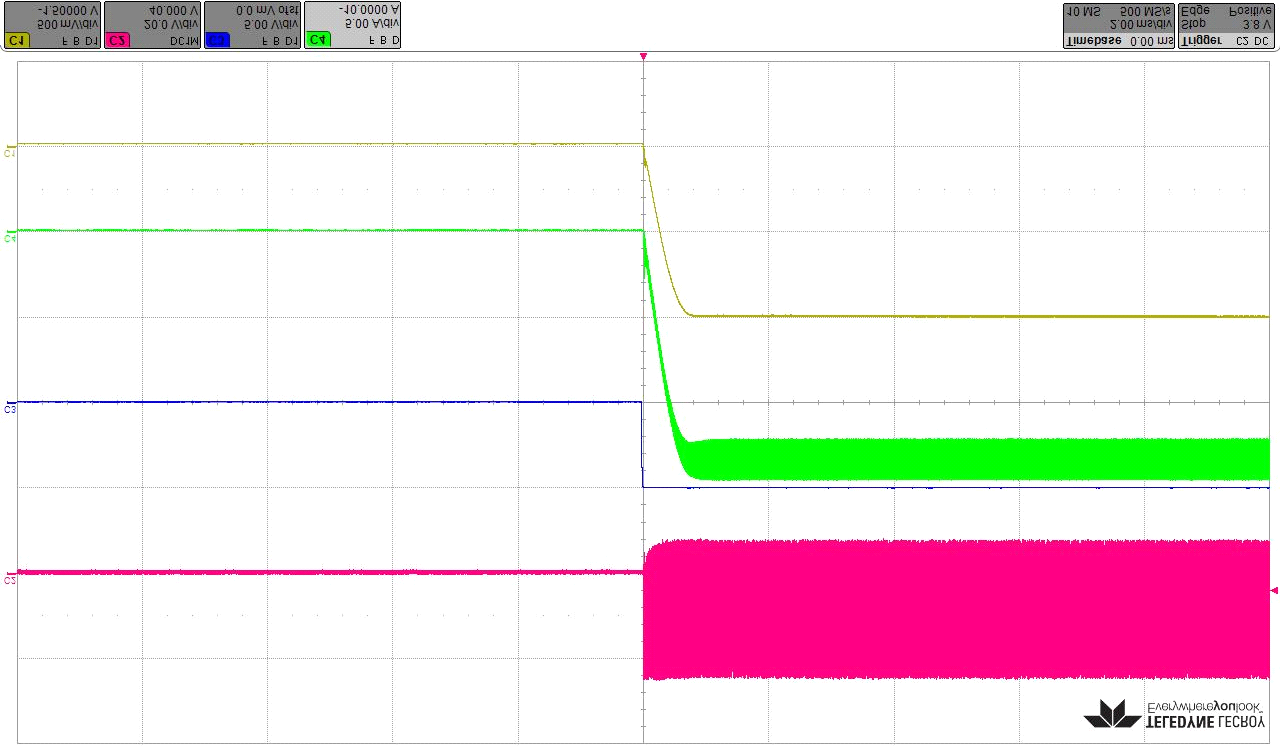Select the pink trigger time marker atop grid
The height and width of the screenshot is (747, 1280).
tap(643, 57)
